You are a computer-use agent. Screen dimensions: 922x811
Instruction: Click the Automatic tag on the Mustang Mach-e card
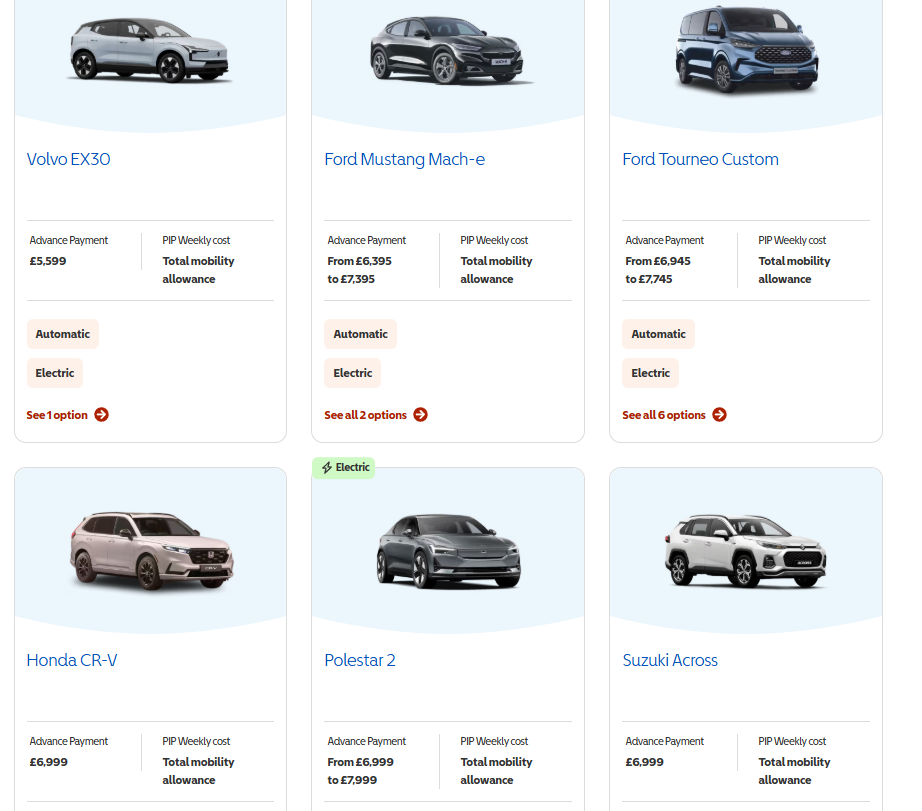(x=360, y=334)
